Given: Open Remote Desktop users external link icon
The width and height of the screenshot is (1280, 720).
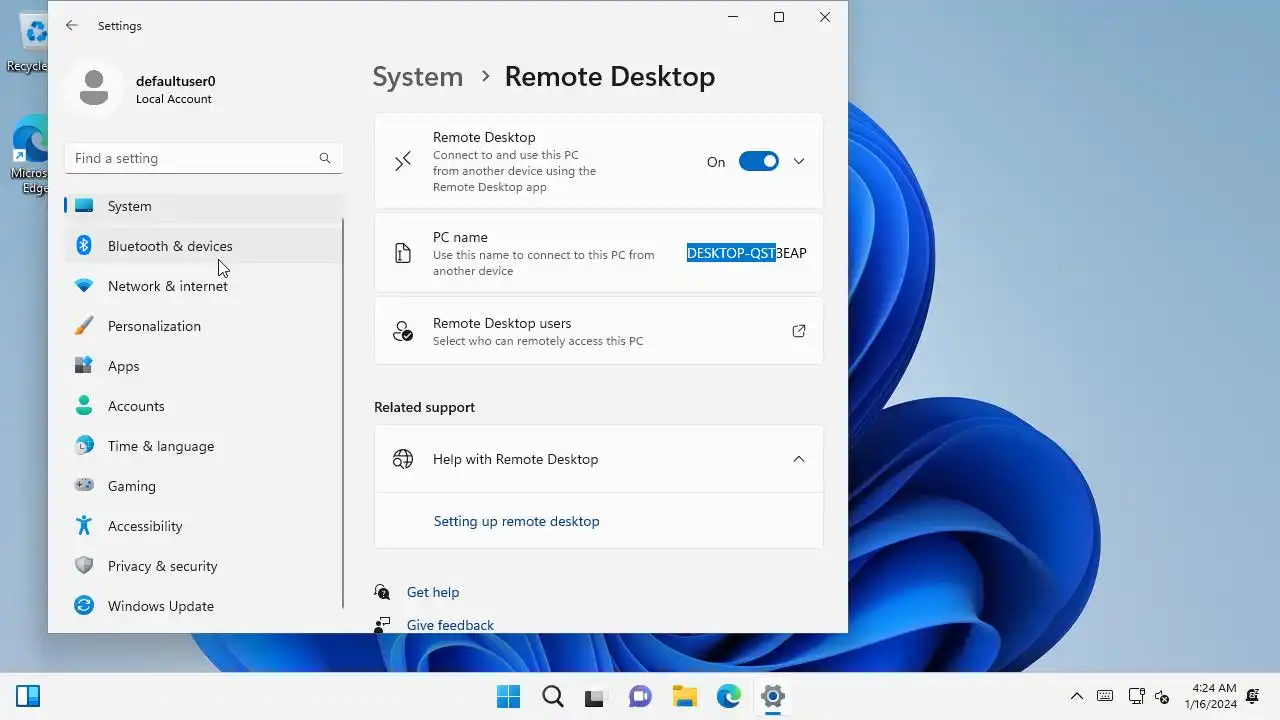Looking at the screenshot, I should pos(799,331).
